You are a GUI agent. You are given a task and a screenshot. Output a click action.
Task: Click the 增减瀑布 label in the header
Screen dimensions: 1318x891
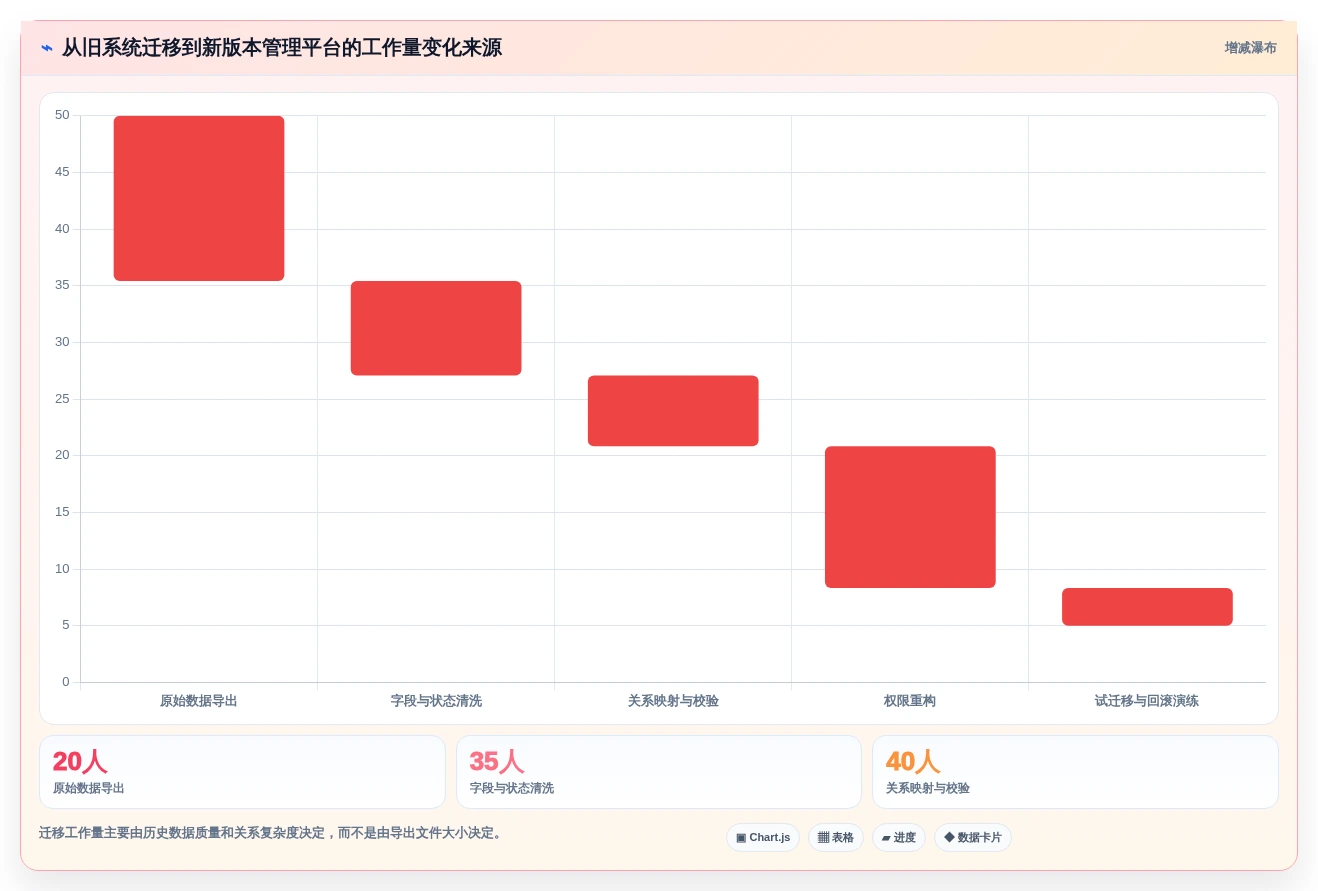[x=1250, y=48]
